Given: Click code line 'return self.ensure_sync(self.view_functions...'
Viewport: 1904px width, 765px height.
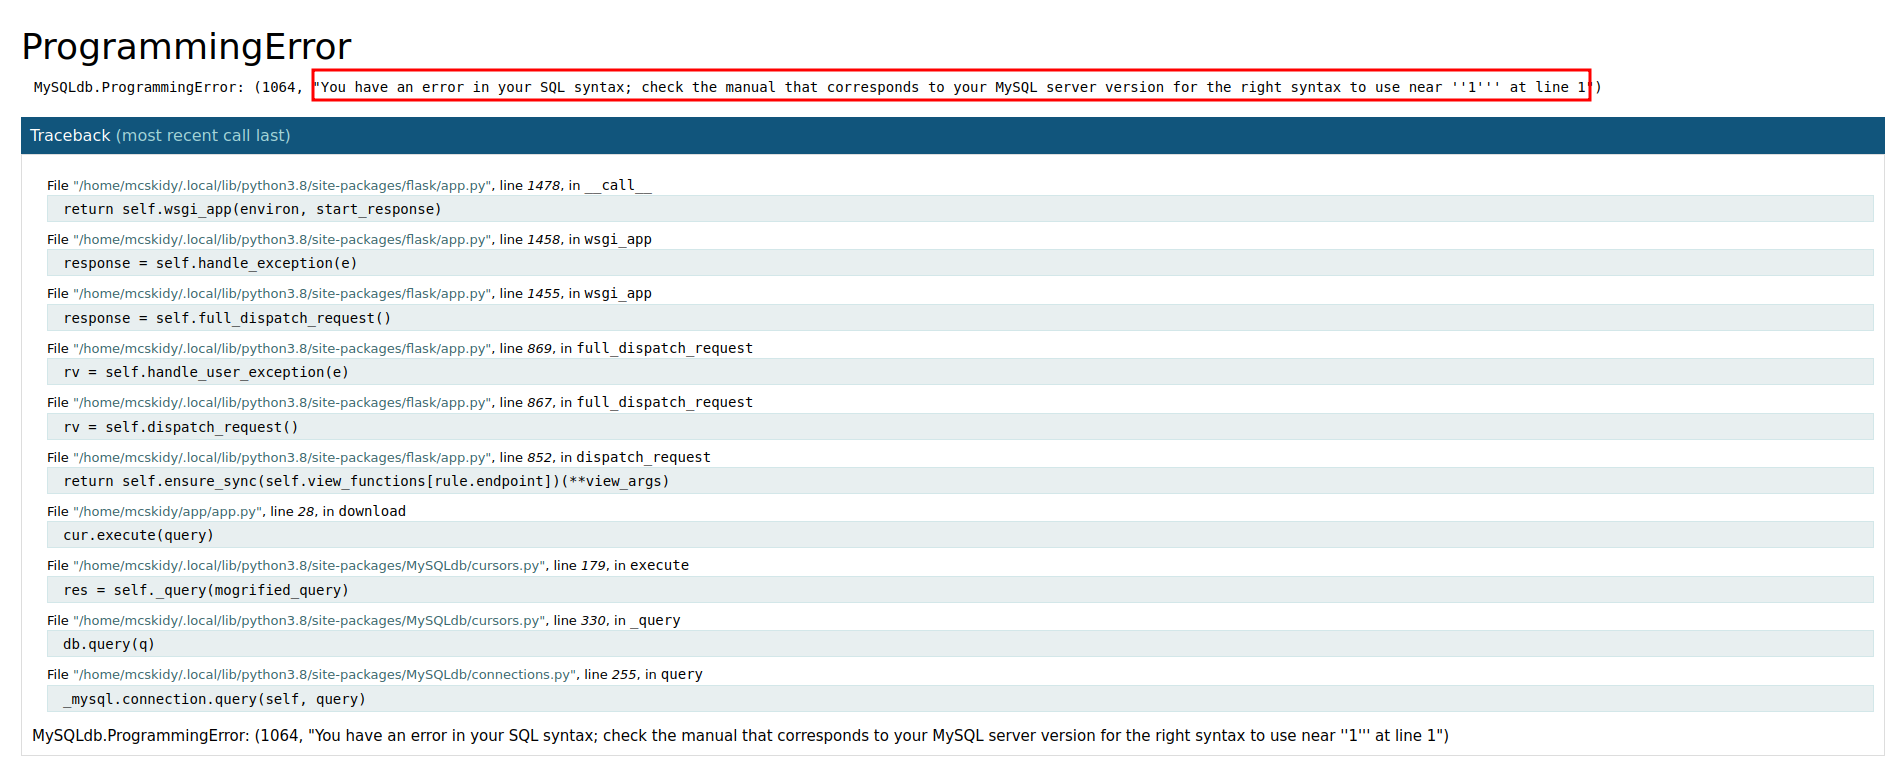Looking at the screenshot, I should (x=960, y=481).
